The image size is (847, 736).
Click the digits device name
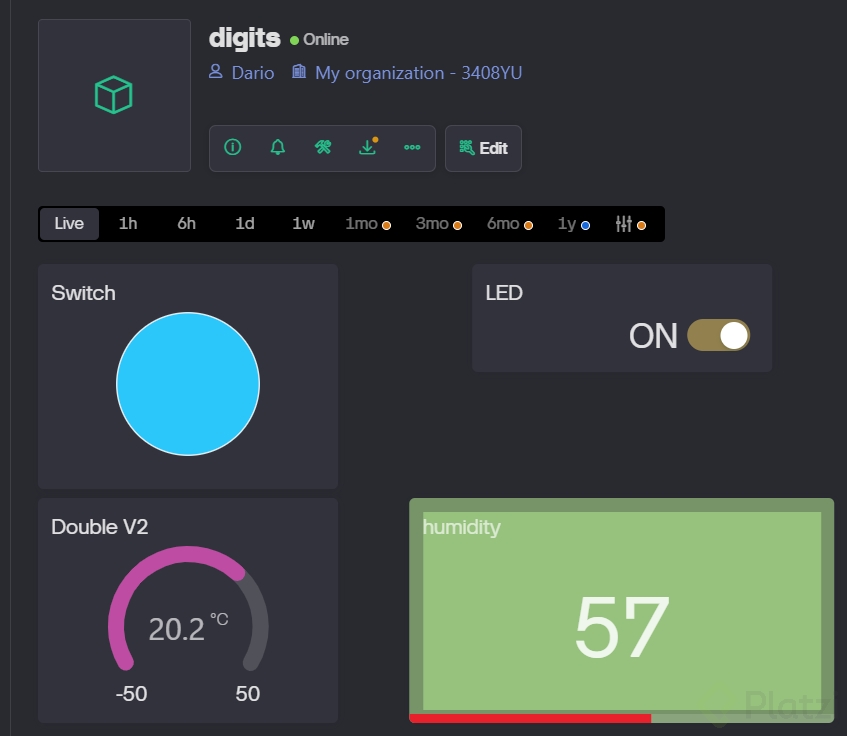point(245,39)
